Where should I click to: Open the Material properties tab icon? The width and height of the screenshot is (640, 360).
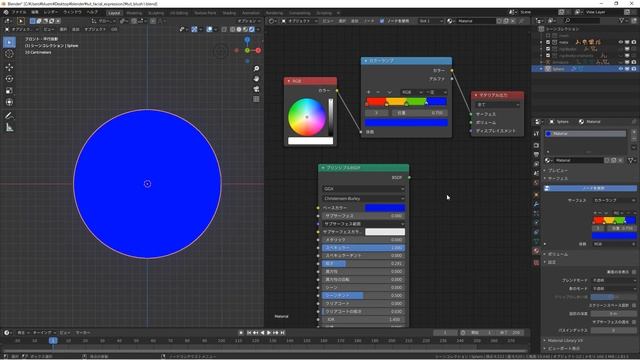[x=536, y=251]
